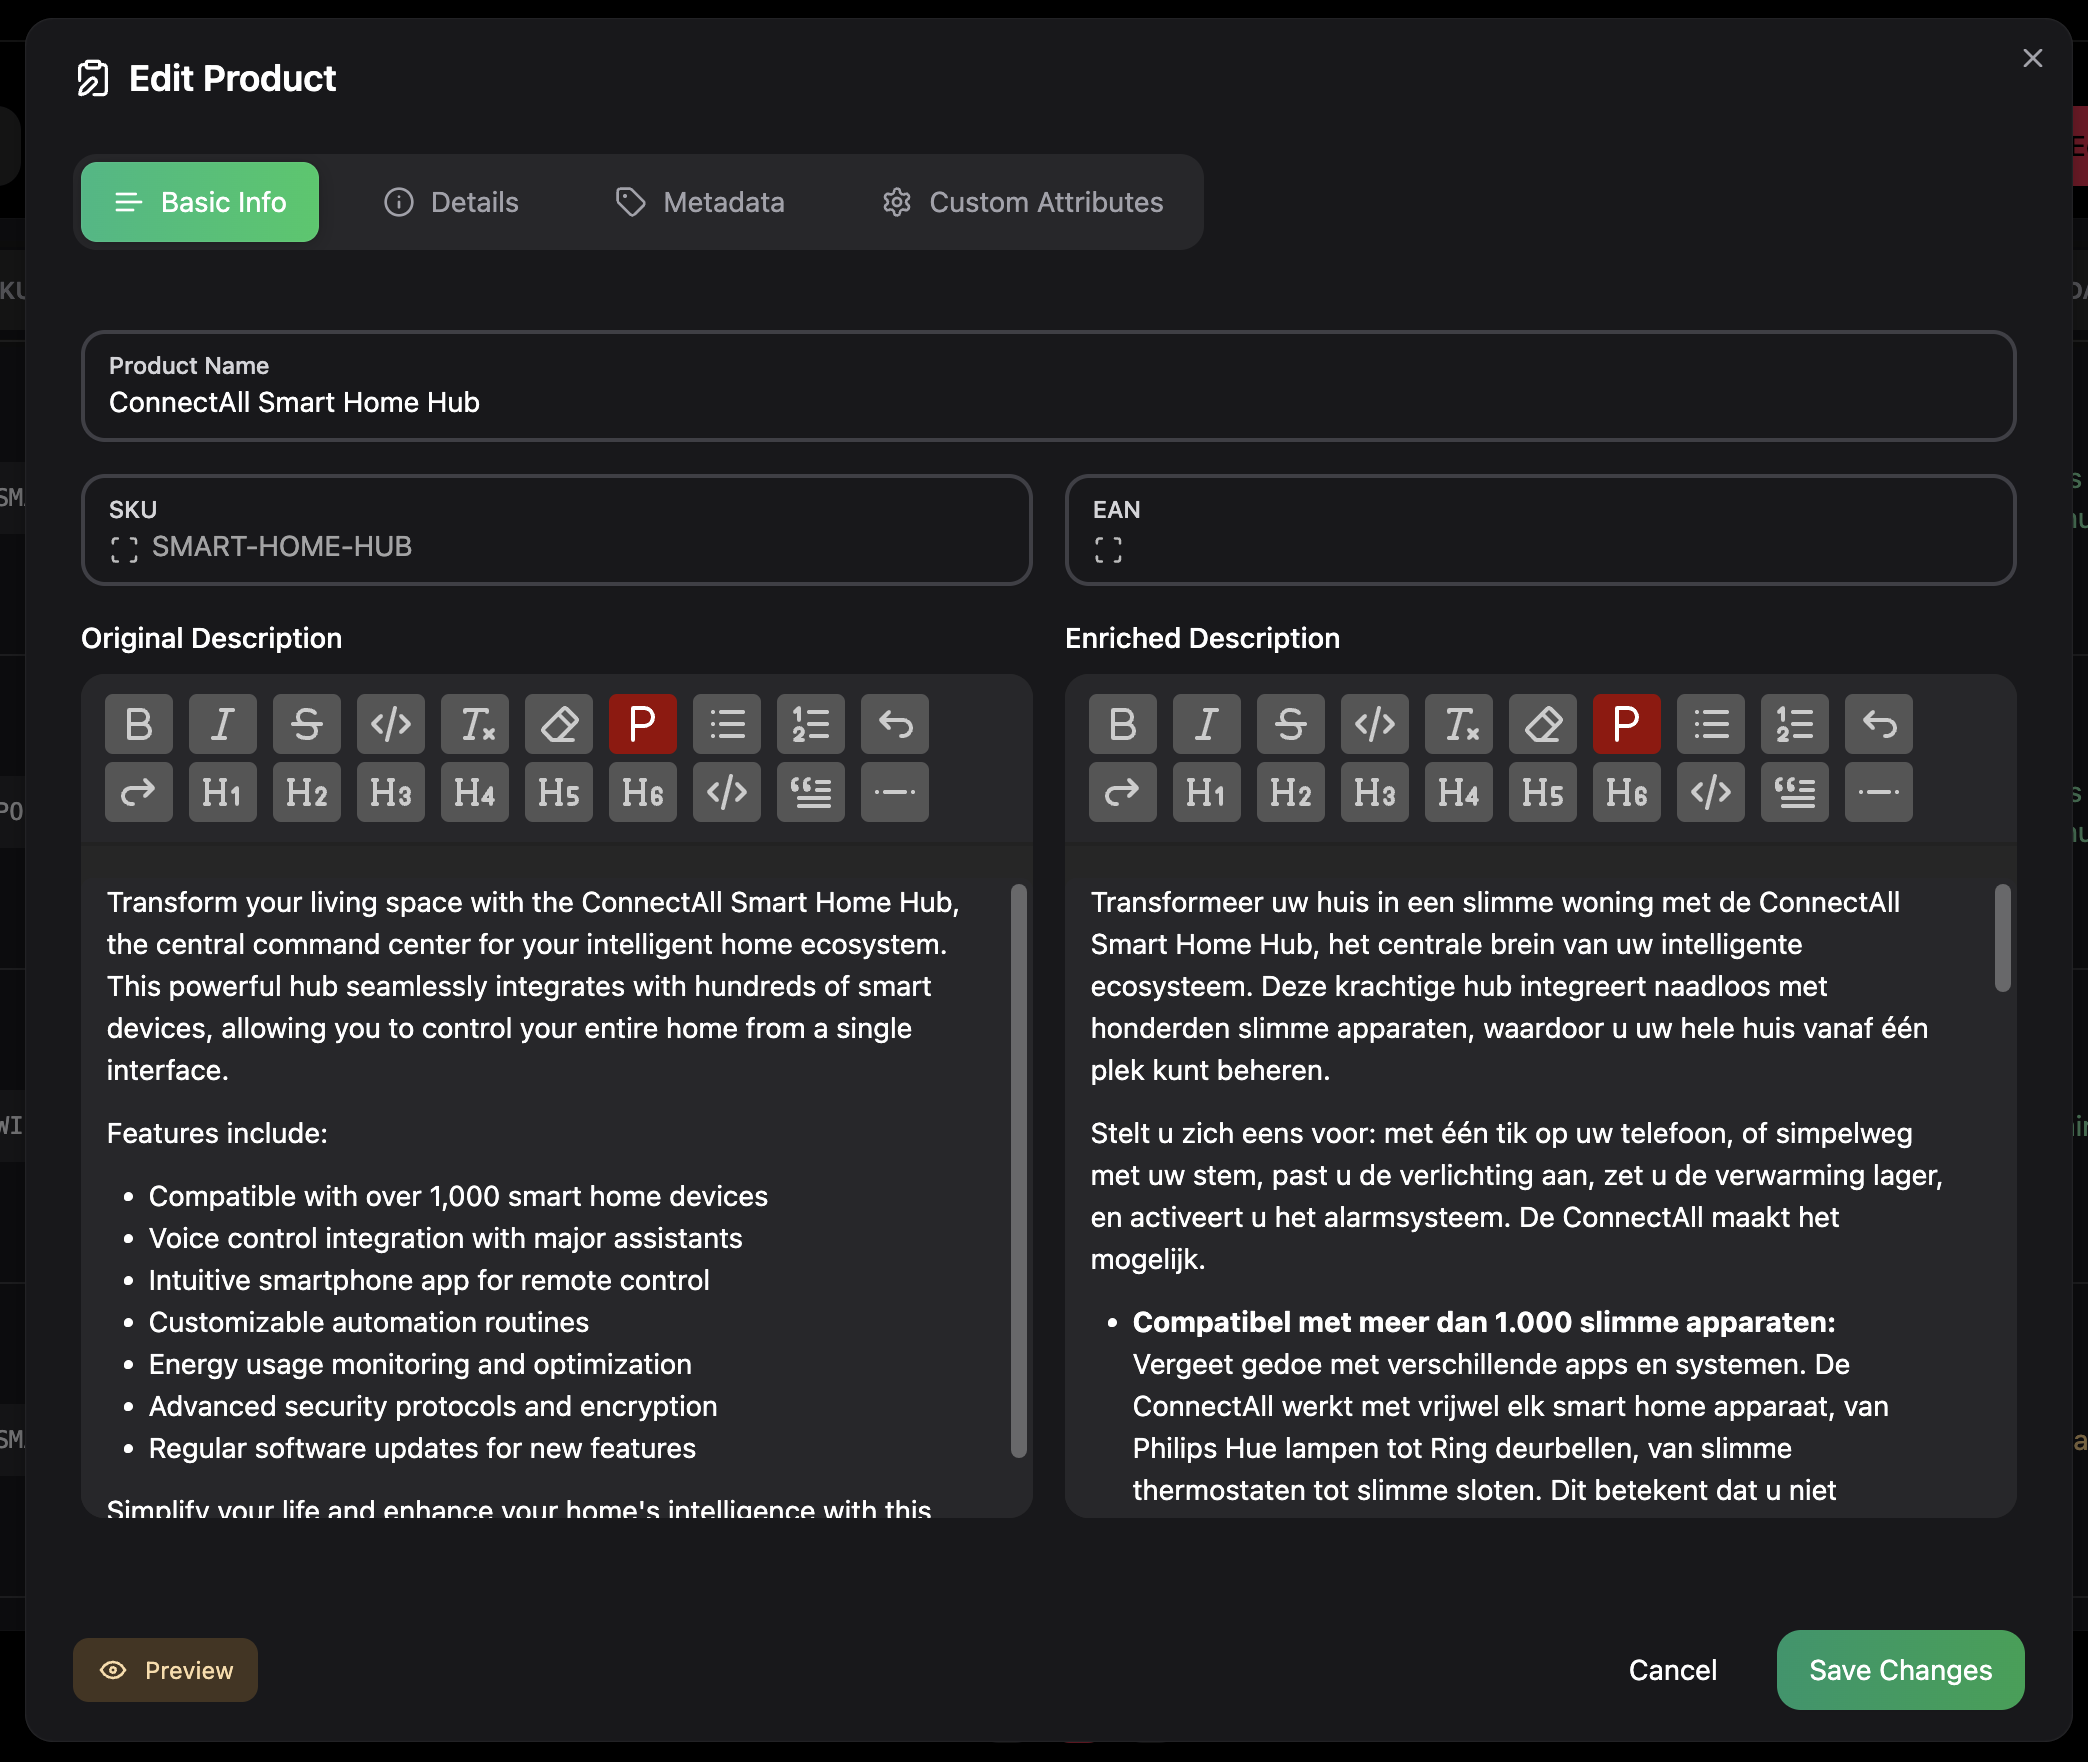Image resolution: width=2088 pixels, height=1762 pixels.
Task: Toggle H2 heading in Enriched Description toolbar
Action: pos(1290,792)
